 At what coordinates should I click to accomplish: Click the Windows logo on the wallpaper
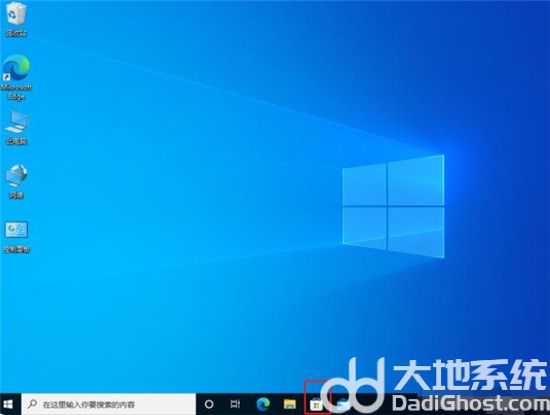tap(394, 206)
